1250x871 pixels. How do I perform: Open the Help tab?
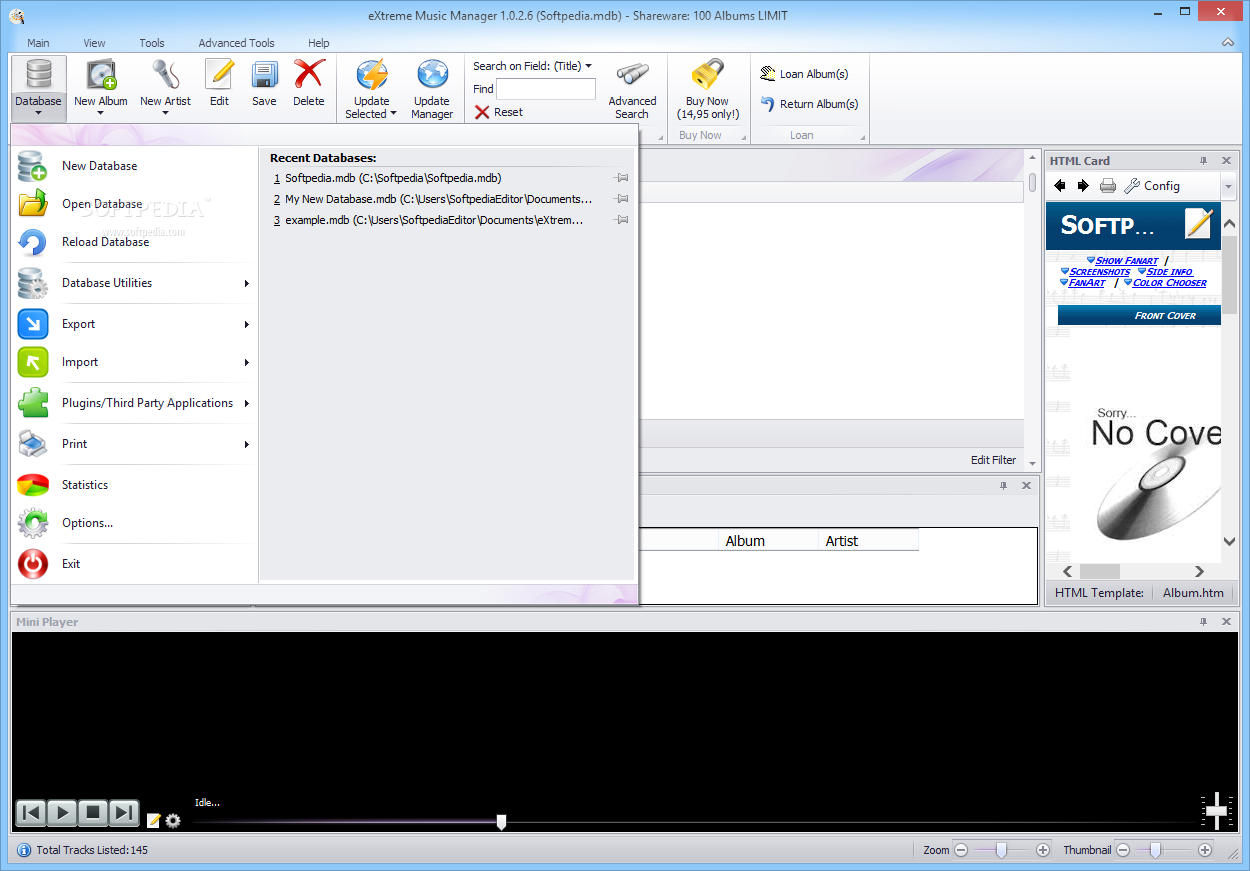click(319, 43)
